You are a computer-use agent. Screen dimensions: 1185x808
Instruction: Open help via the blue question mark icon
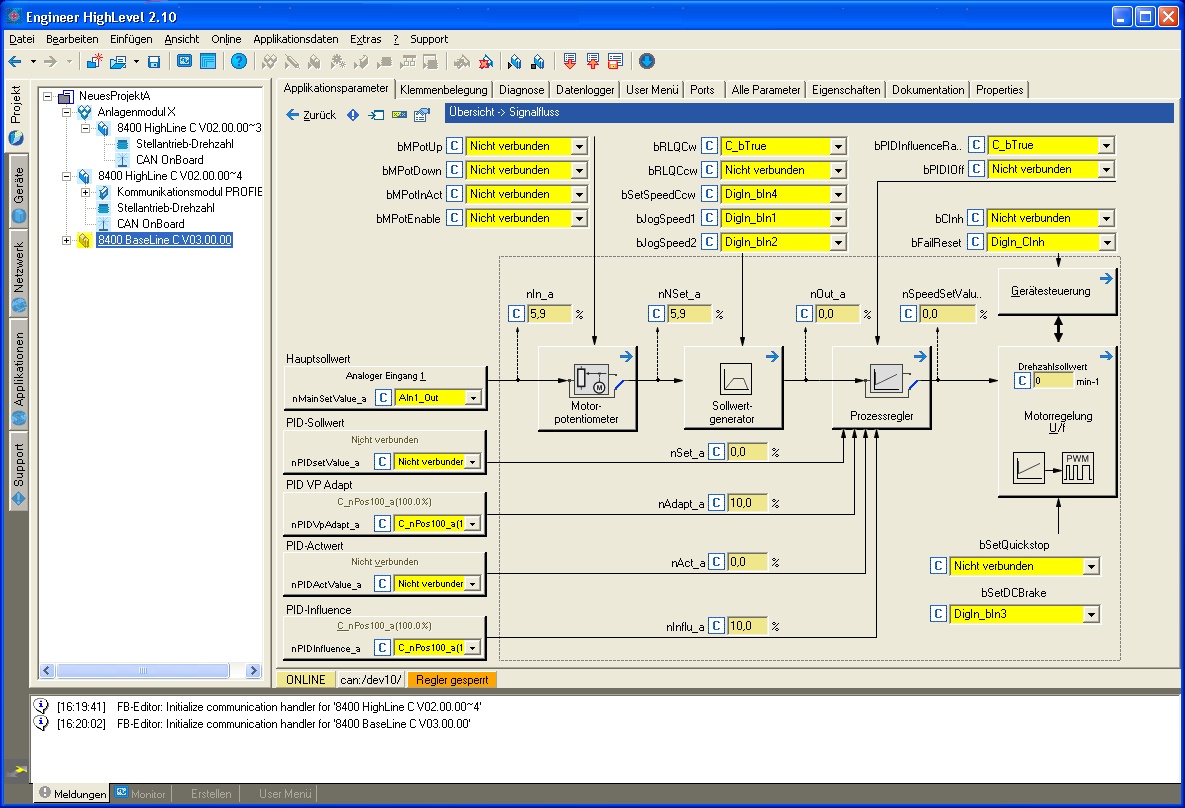[238, 62]
